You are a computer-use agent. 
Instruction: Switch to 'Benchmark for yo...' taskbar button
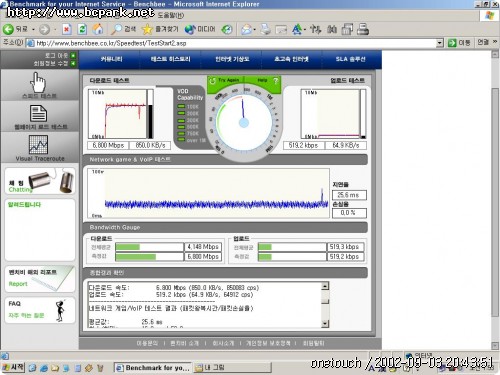(153, 368)
